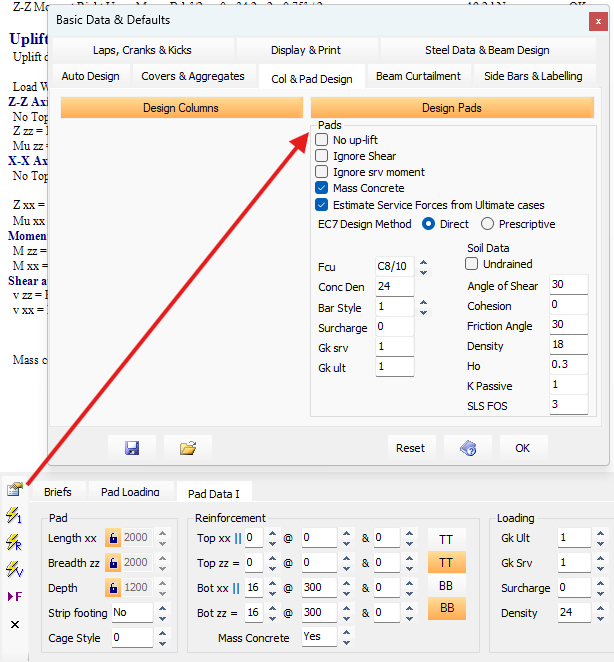Step down the Bar Style value
This screenshot has height=662, width=614.
pyautogui.click(x=423, y=312)
